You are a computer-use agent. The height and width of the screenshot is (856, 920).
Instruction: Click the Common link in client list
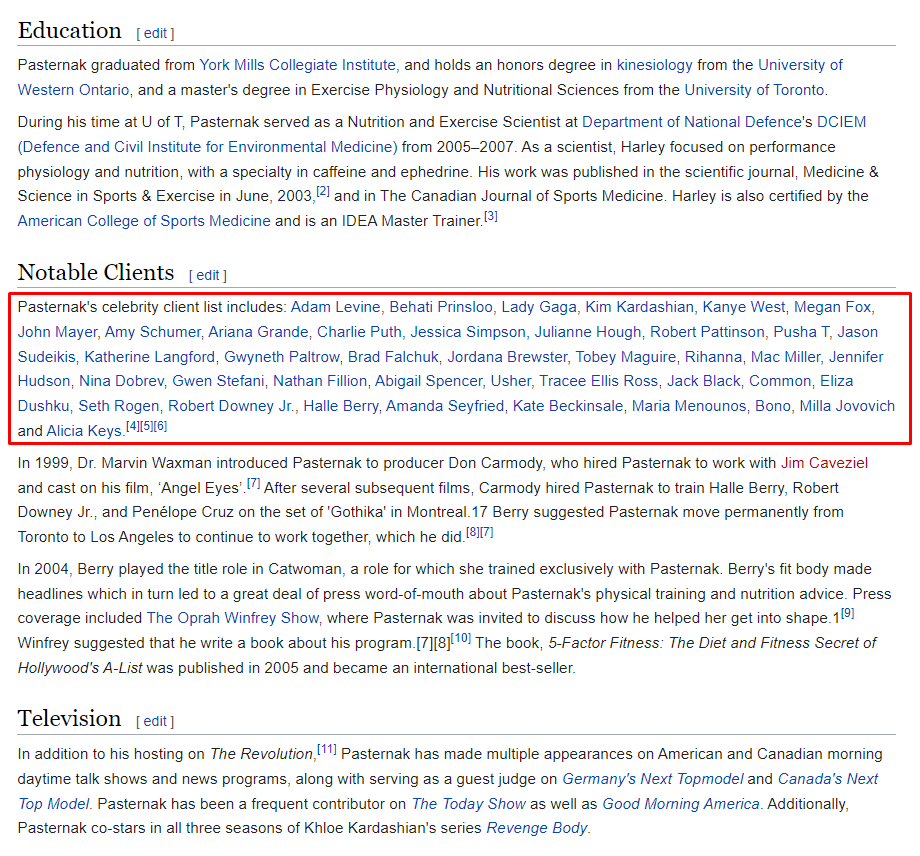tap(780, 381)
